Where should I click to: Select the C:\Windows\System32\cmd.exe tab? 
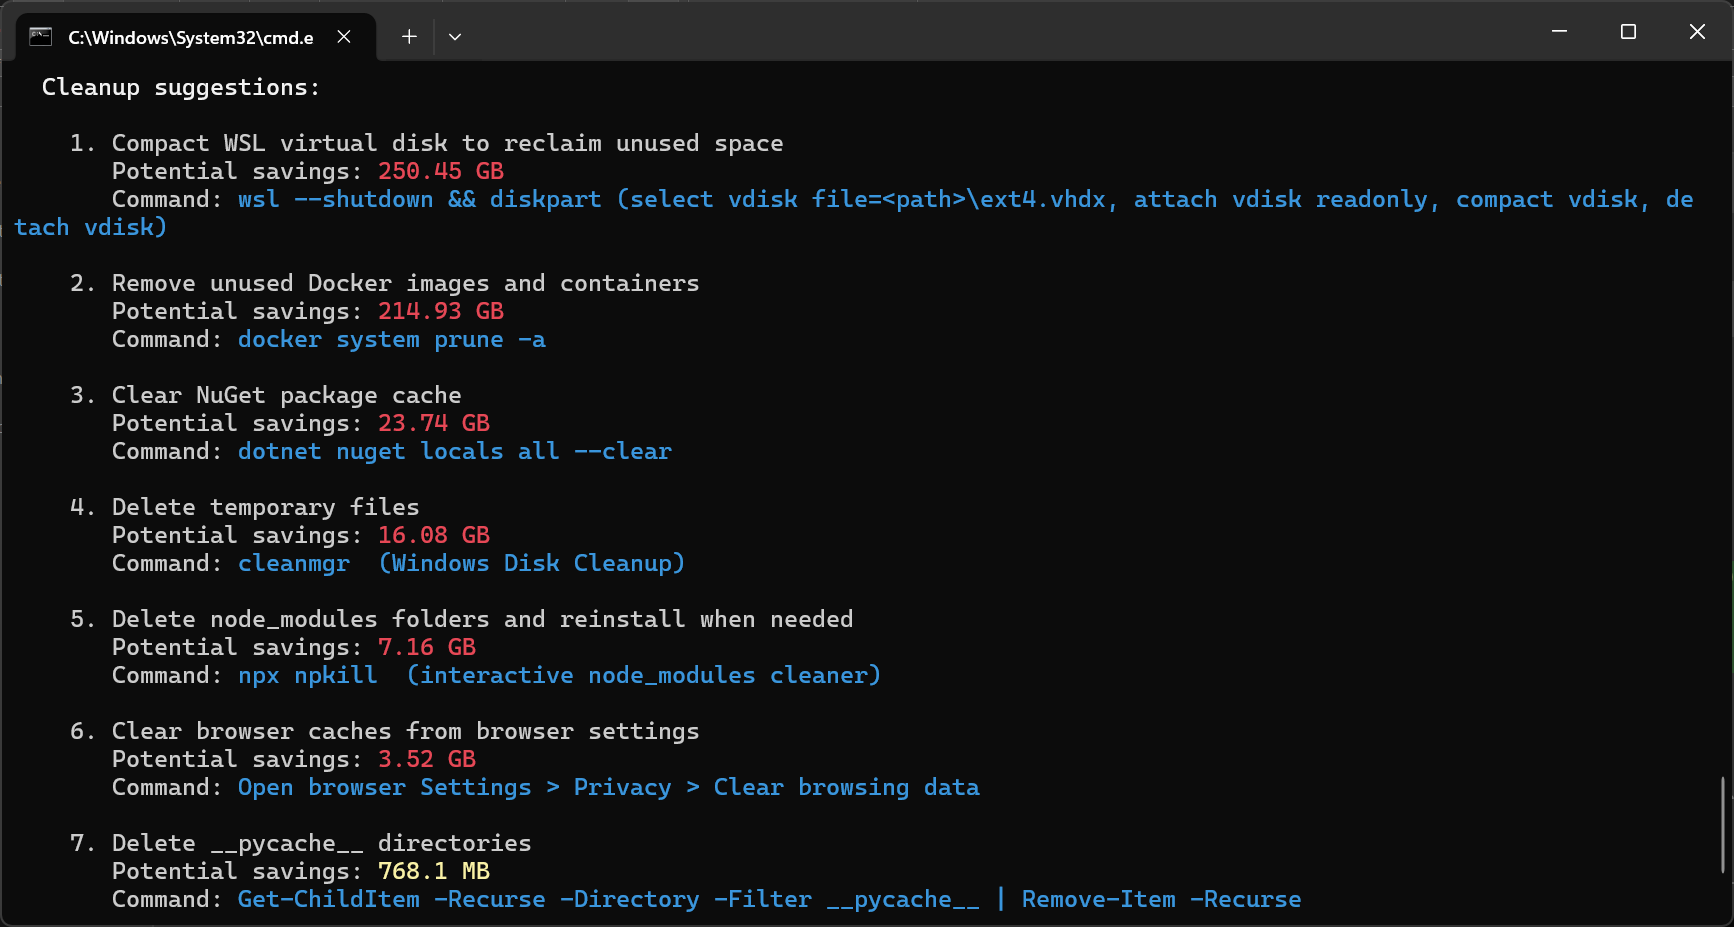[x=190, y=37]
